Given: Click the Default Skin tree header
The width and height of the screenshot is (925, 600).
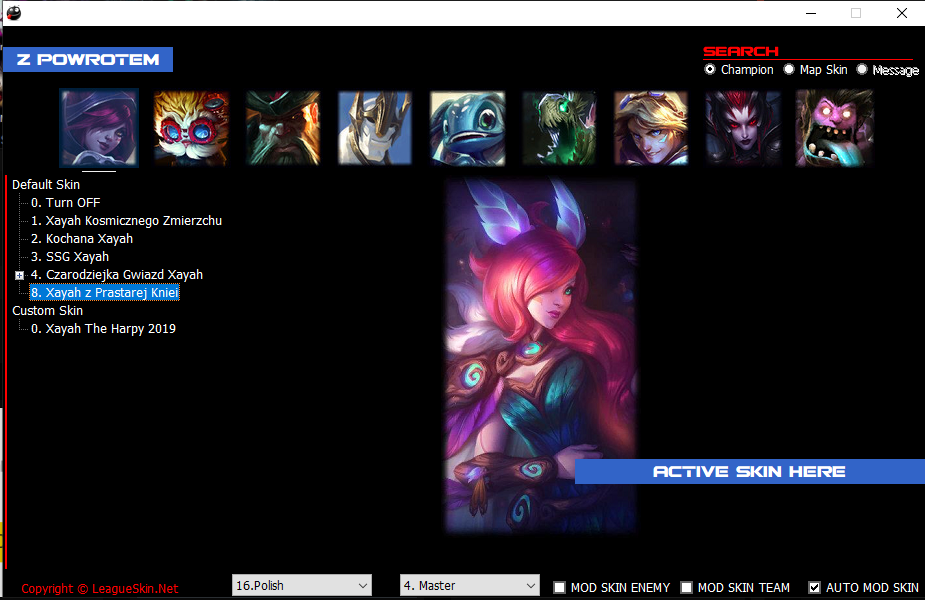Looking at the screenshot, I should click(x=46, y=185).
